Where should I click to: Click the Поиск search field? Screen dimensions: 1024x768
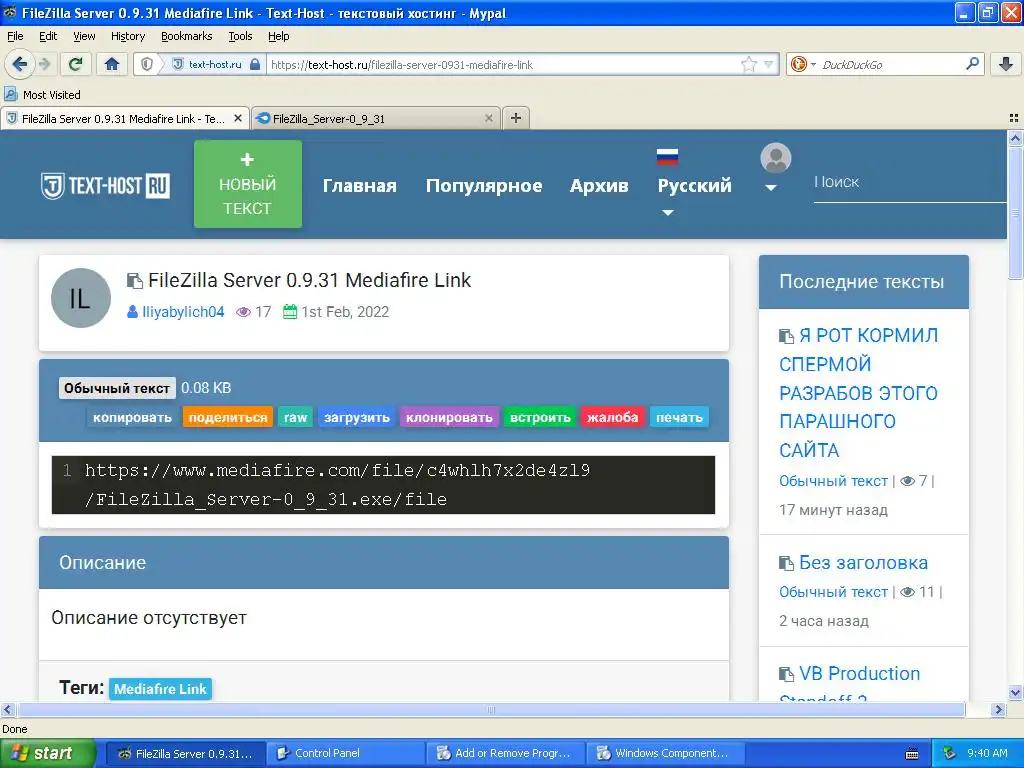point(909,182)
